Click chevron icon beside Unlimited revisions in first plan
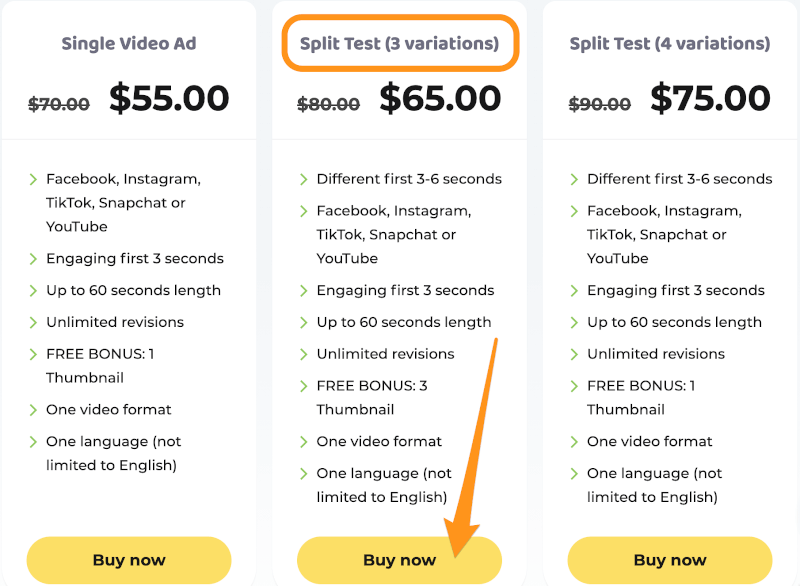 click(x=33, y=322)
